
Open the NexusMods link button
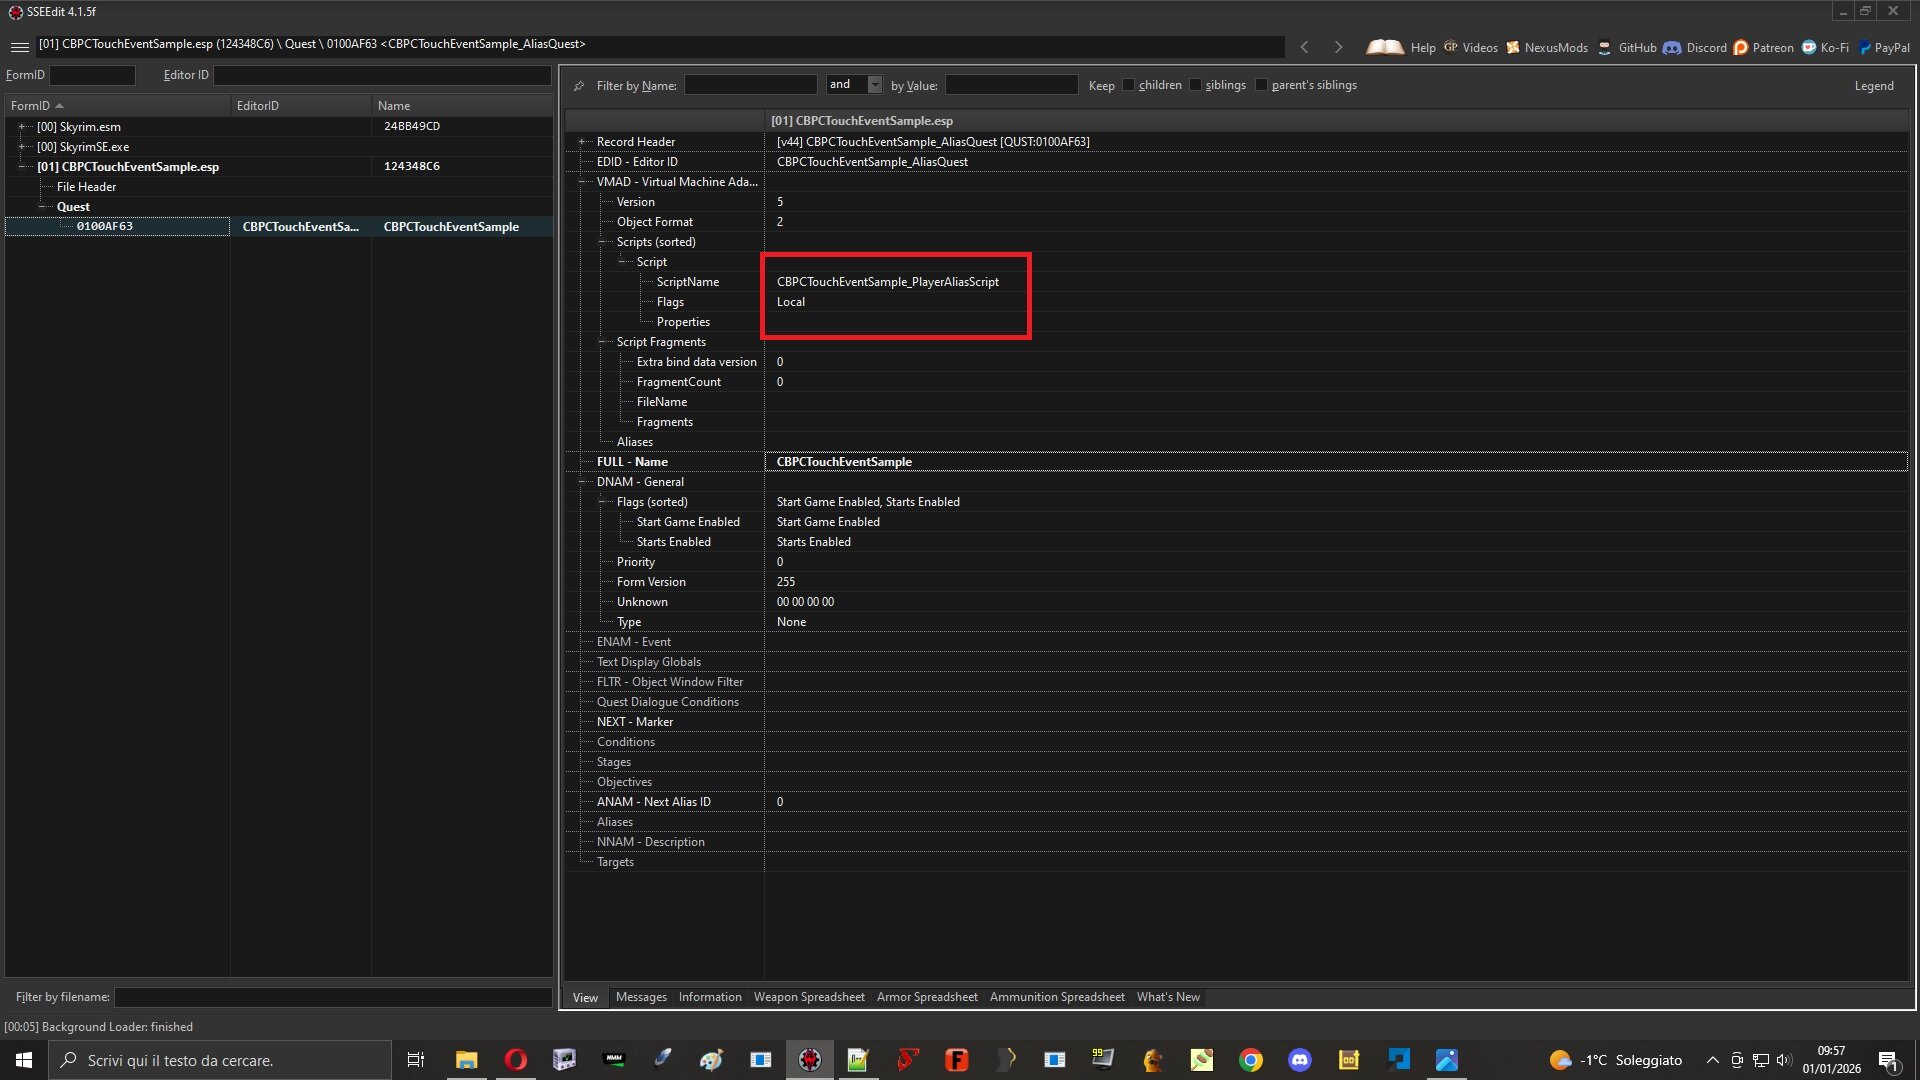click(x=1546, y=47)
